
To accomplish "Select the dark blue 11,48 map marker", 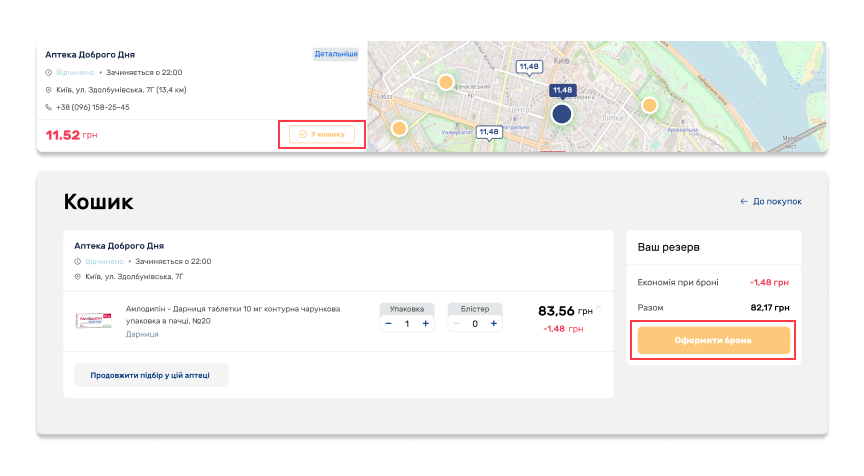I will point(562,112).
